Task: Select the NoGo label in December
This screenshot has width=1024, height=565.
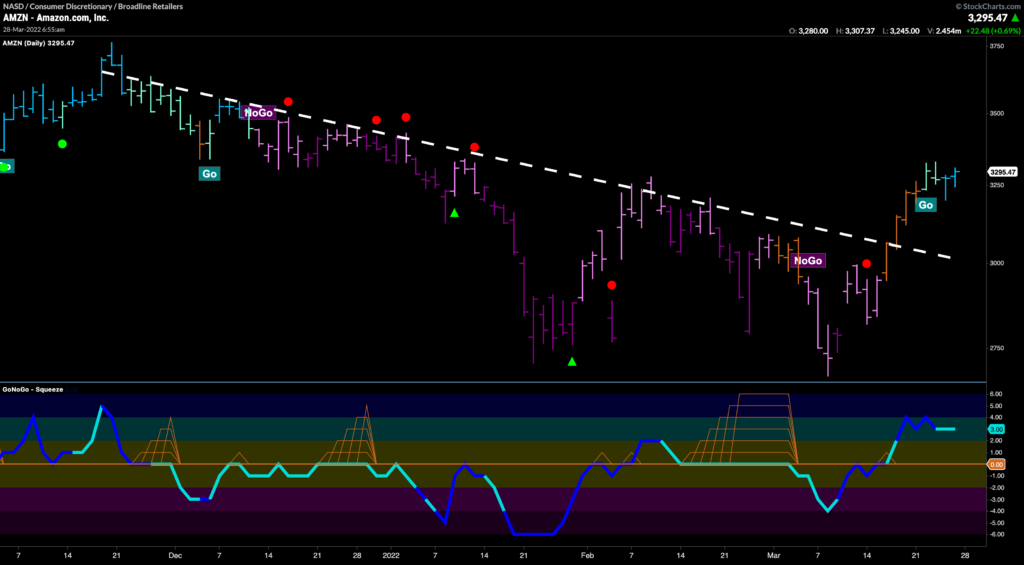Action: tap(258, 113)
